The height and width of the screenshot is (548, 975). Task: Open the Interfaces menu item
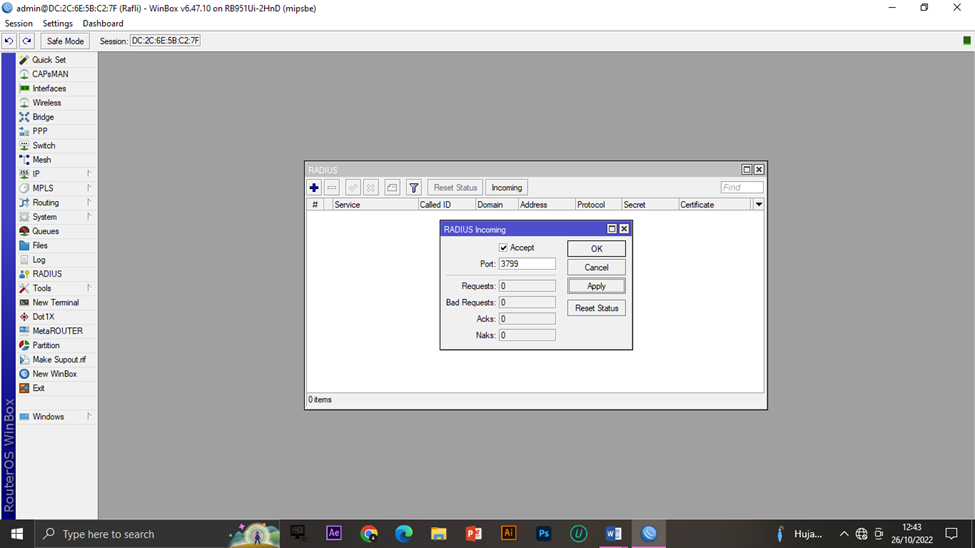click(56, 88)
